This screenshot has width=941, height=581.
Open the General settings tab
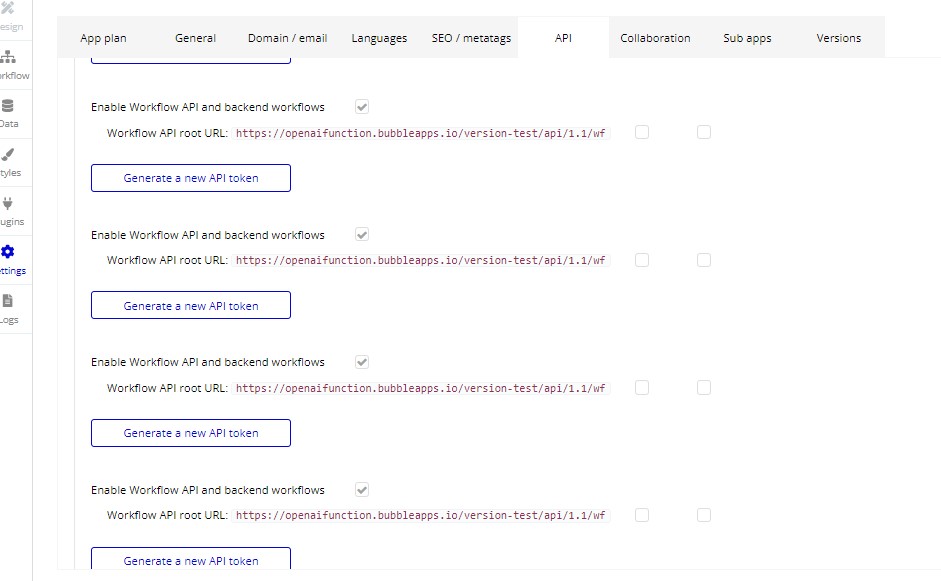click(195, 38)
